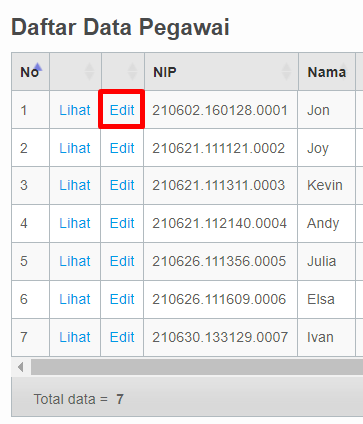Click sort arrows in the Lihat column header
363x424 pixels.
pos(89,72)
